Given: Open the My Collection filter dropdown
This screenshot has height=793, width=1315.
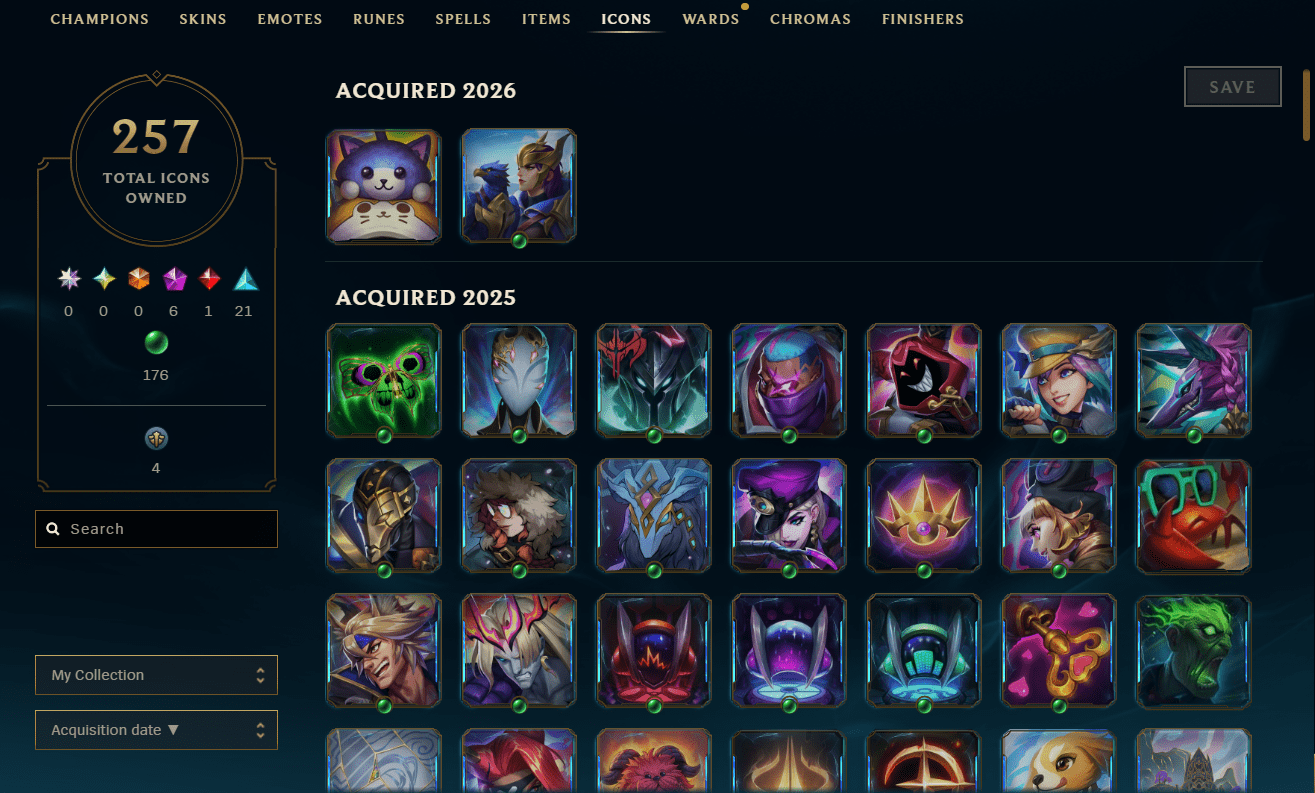Looking at the screenshot, I should point(156,675).
